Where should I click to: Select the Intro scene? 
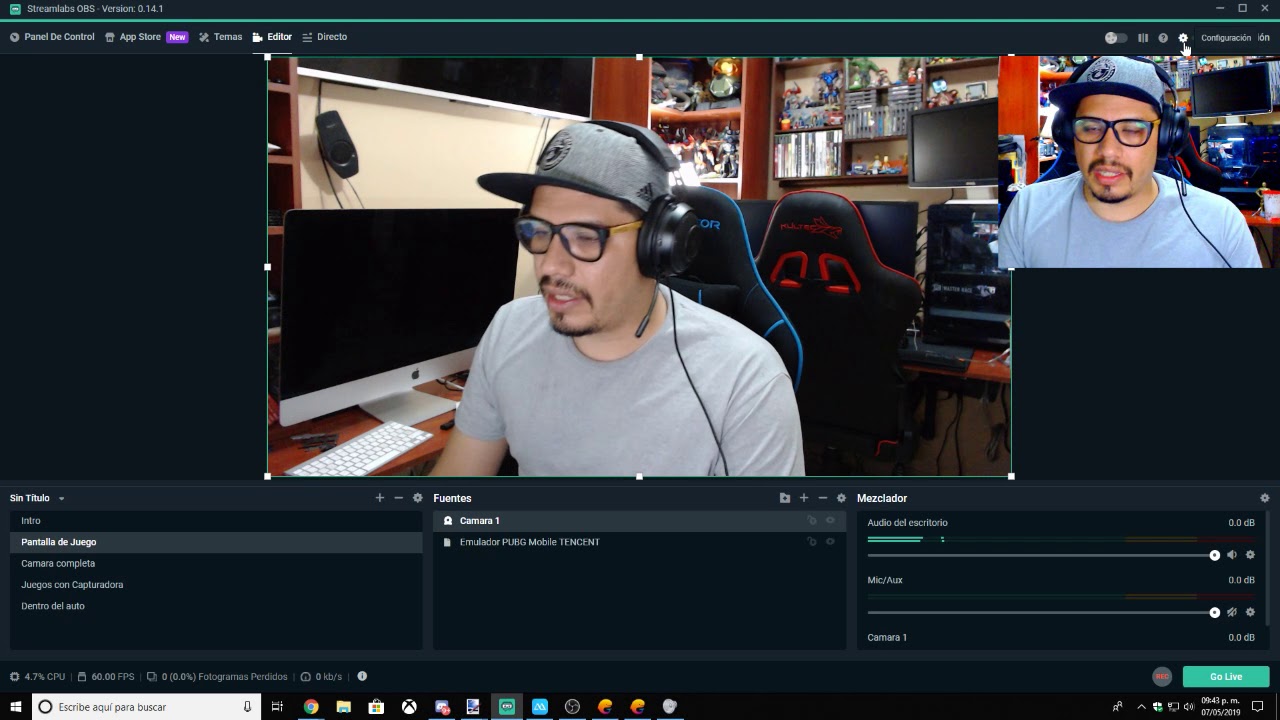[x=216, y=521]
